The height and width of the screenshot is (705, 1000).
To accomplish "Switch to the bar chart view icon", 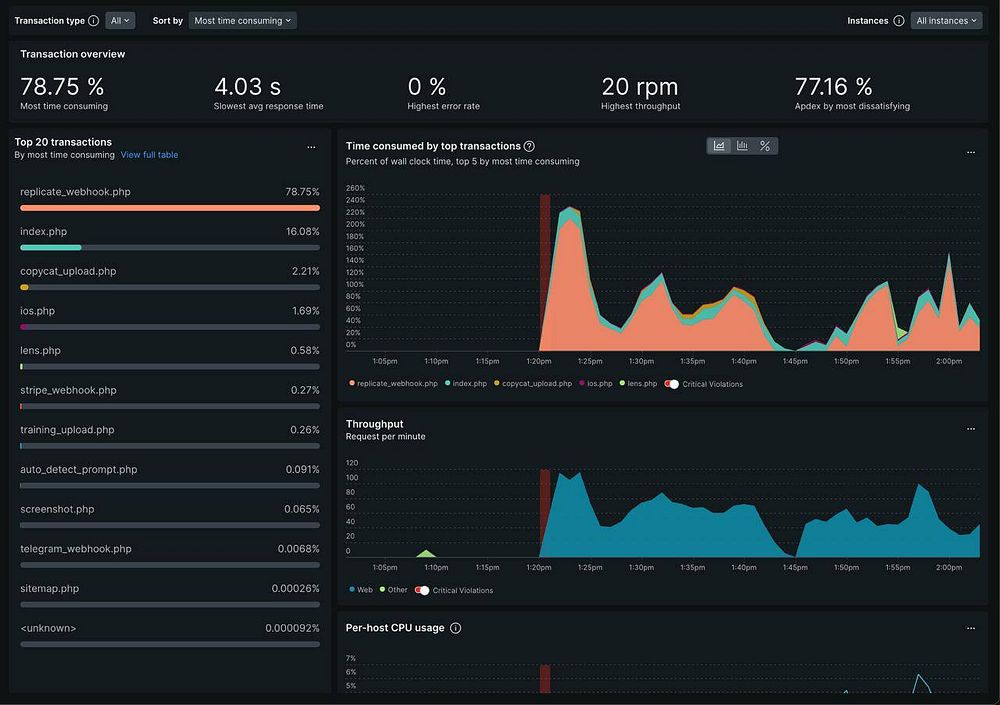I will point(742,146).
